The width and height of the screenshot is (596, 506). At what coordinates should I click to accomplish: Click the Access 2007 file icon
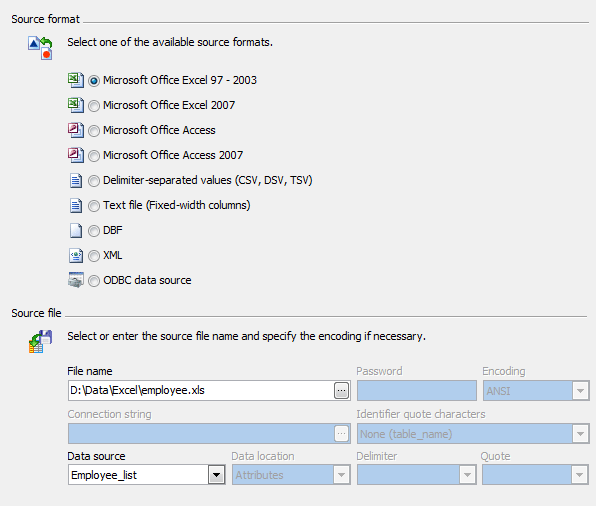[76, 155]
